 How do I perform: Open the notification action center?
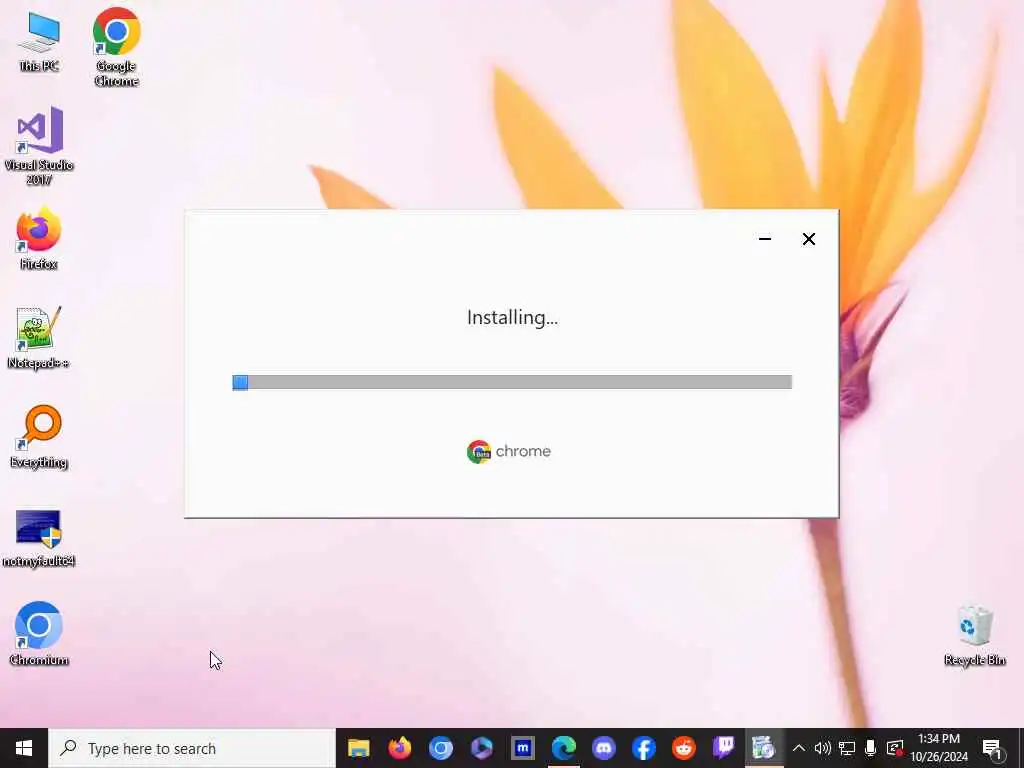click(x=993, y=748)
